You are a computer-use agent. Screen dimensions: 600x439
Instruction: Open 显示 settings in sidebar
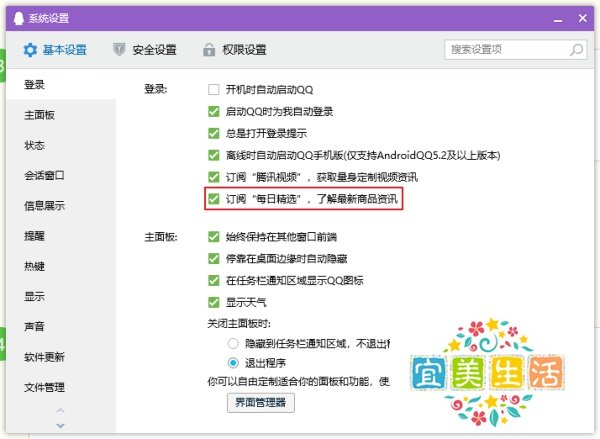61,296
